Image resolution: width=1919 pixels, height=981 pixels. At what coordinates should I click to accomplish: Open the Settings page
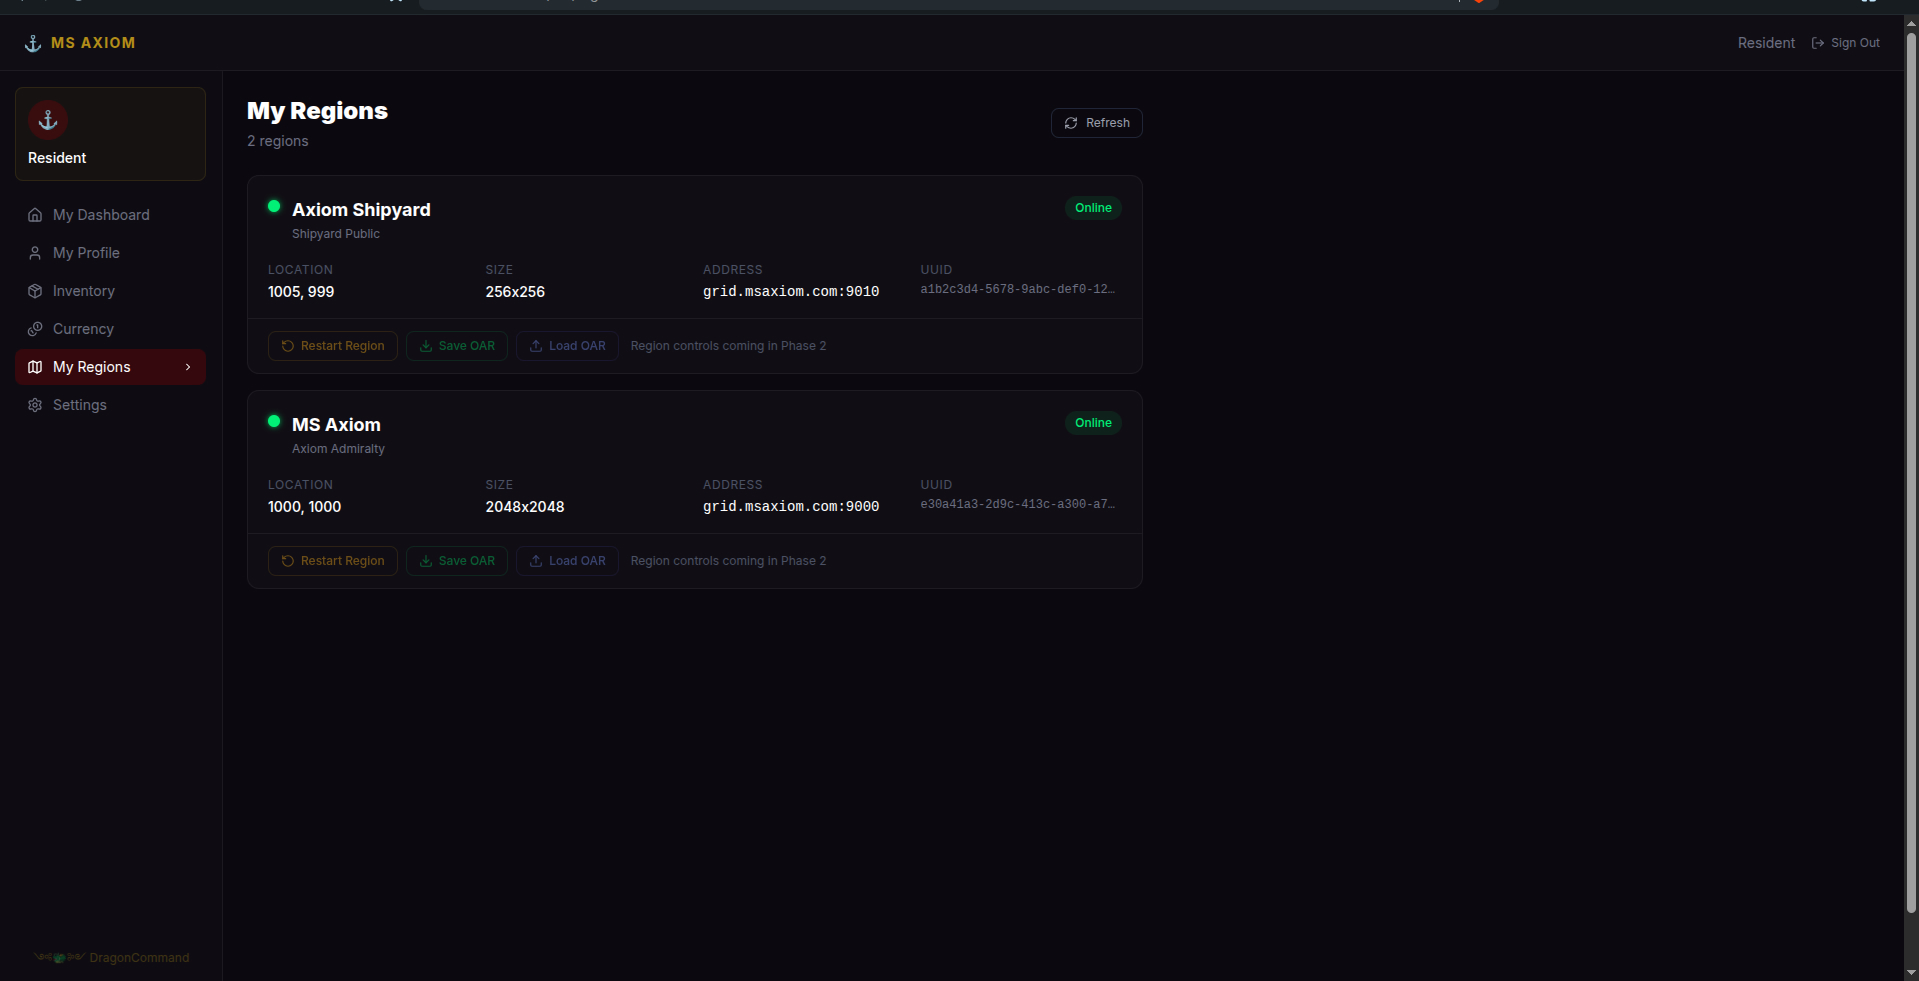click(110, 405)
